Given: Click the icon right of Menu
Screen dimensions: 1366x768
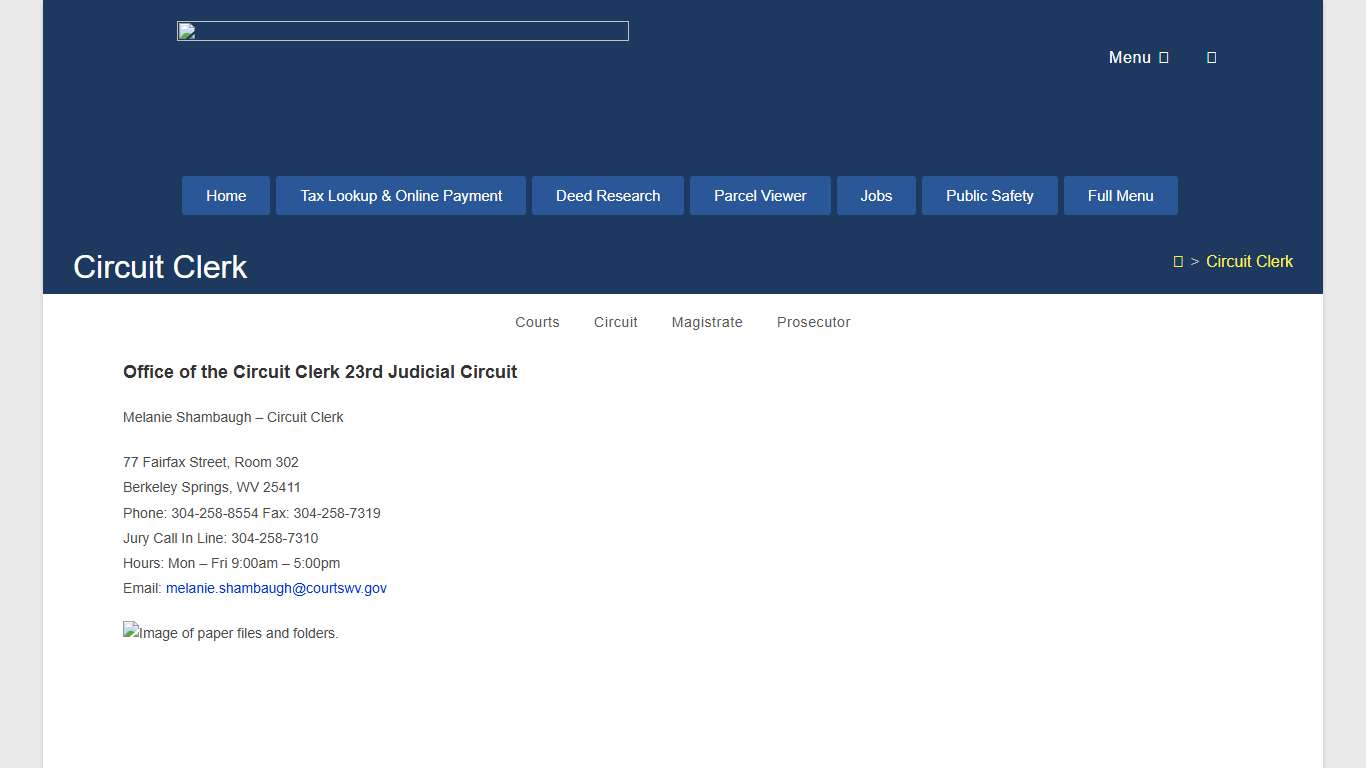Looking at the screenshot, I should tap(1211, 58).
